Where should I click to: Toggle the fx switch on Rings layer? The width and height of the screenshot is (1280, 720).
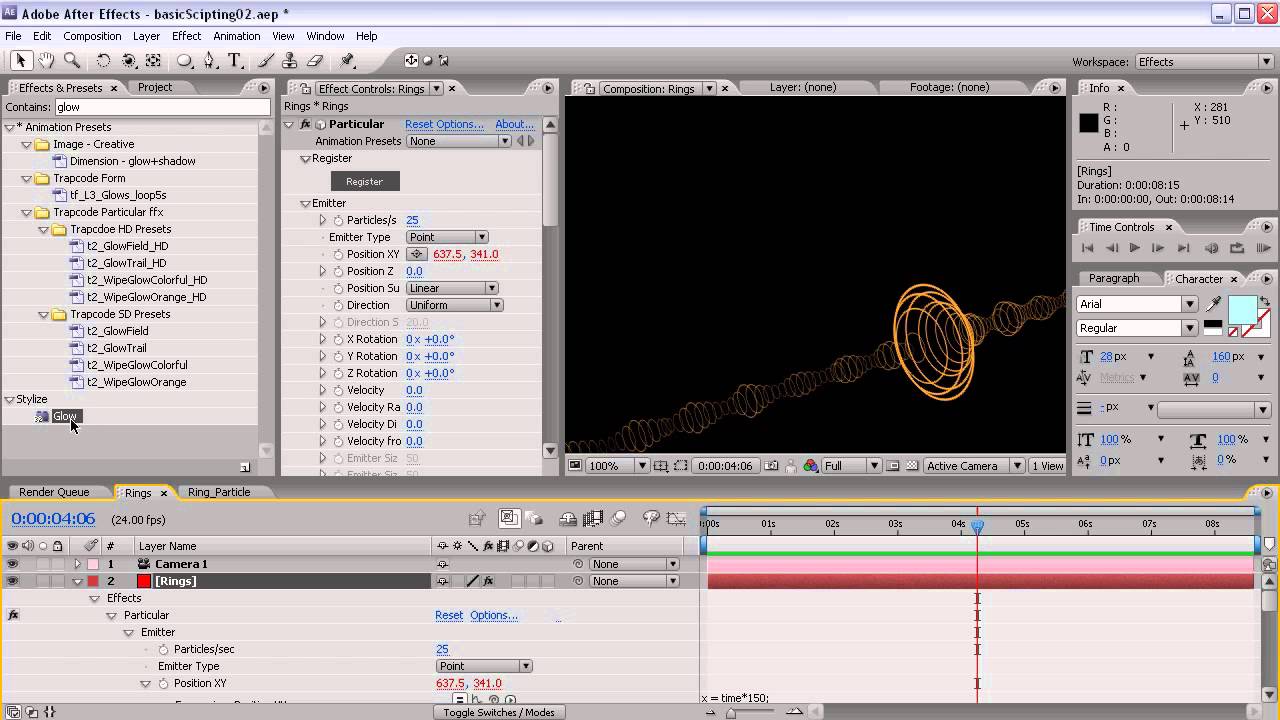(x=488, y=581)
